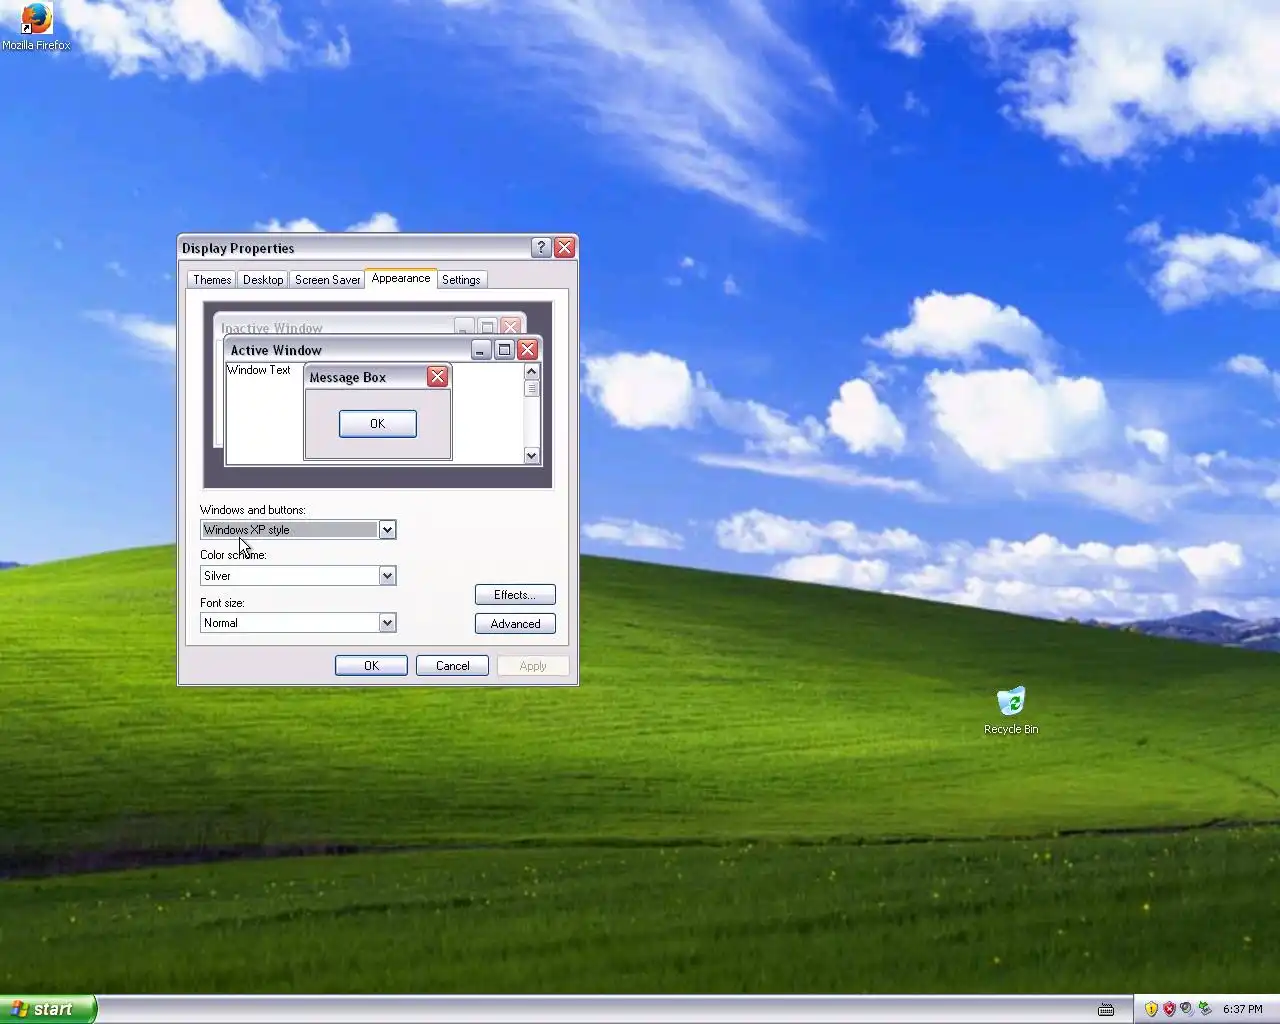Expand the Windows and buttons dropdown
The width and height of the screenshot is (1280, 1024).
387,530
